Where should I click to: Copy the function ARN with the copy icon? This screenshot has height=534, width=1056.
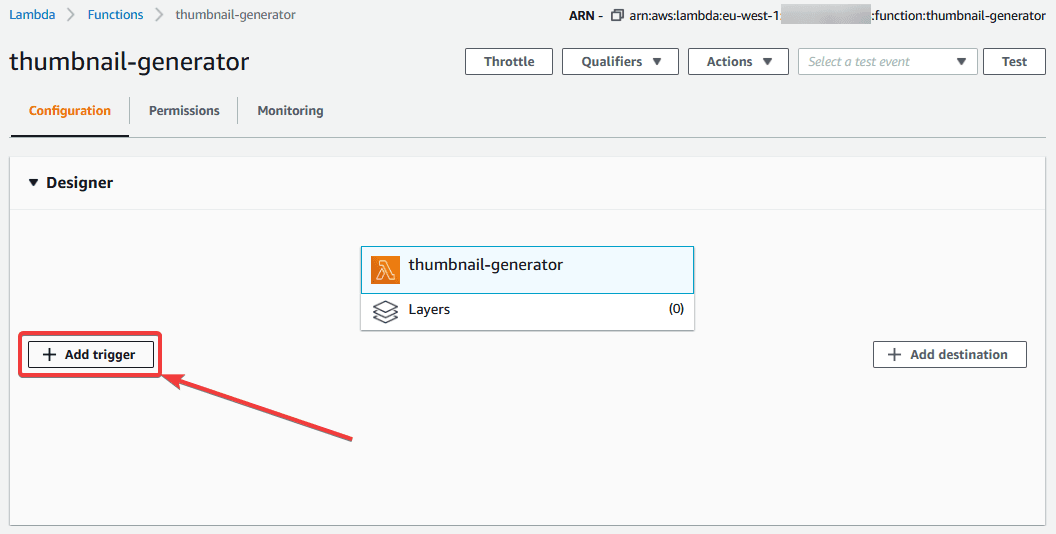(x=617, y=15)
